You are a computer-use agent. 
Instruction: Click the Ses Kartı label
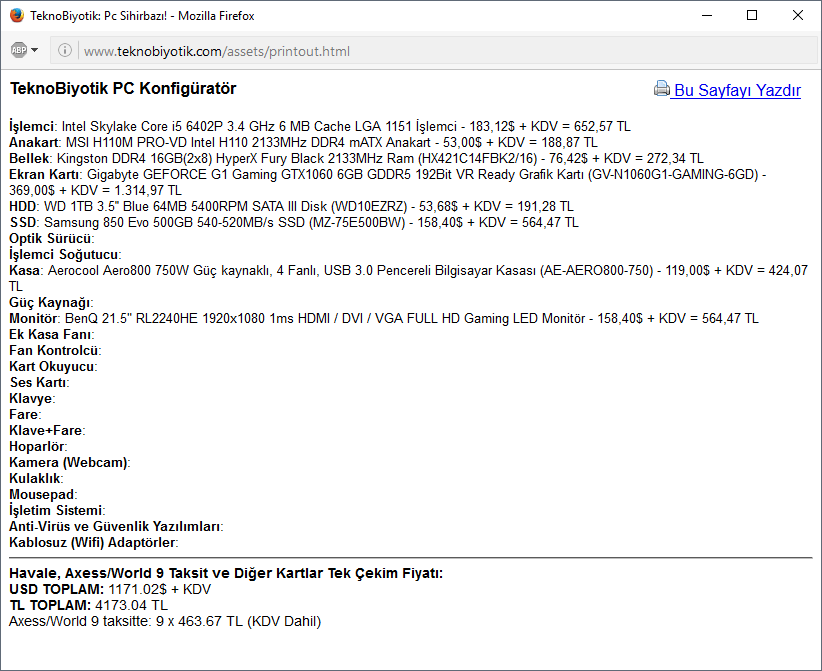(x=38, y=382)
